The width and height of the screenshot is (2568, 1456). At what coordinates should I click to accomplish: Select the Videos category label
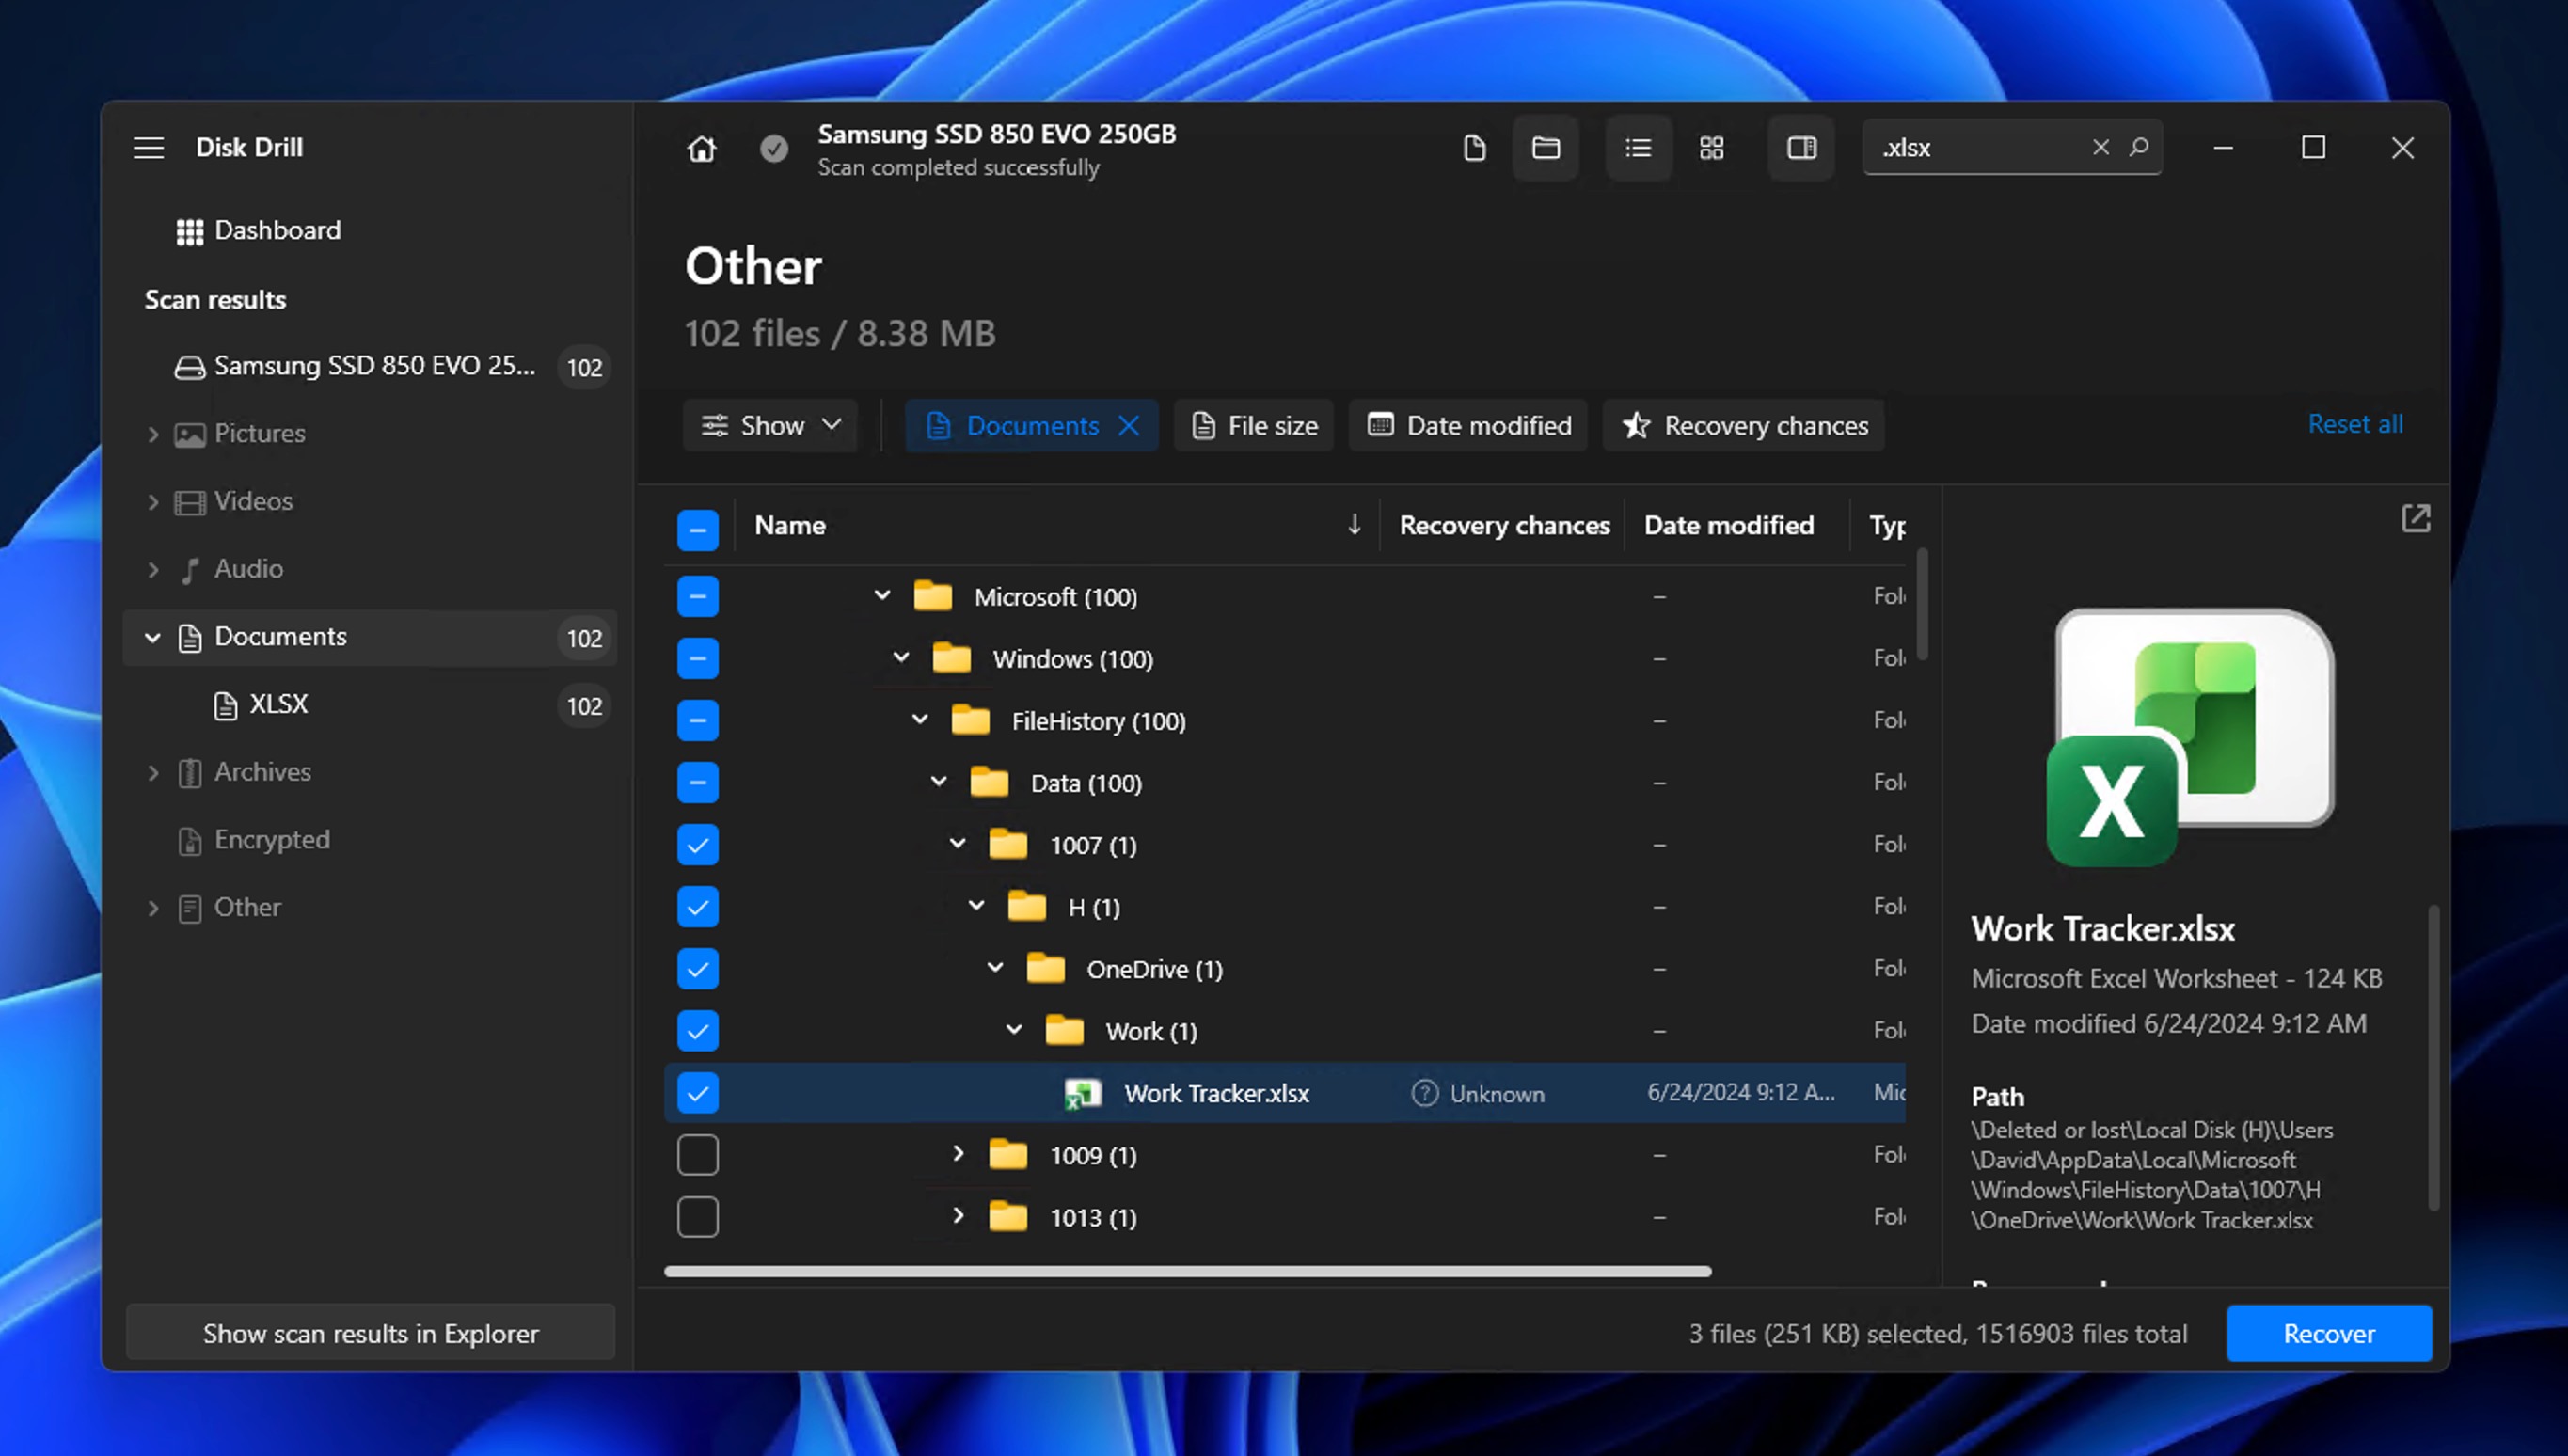pyautogui.click(x=254, y=501)
